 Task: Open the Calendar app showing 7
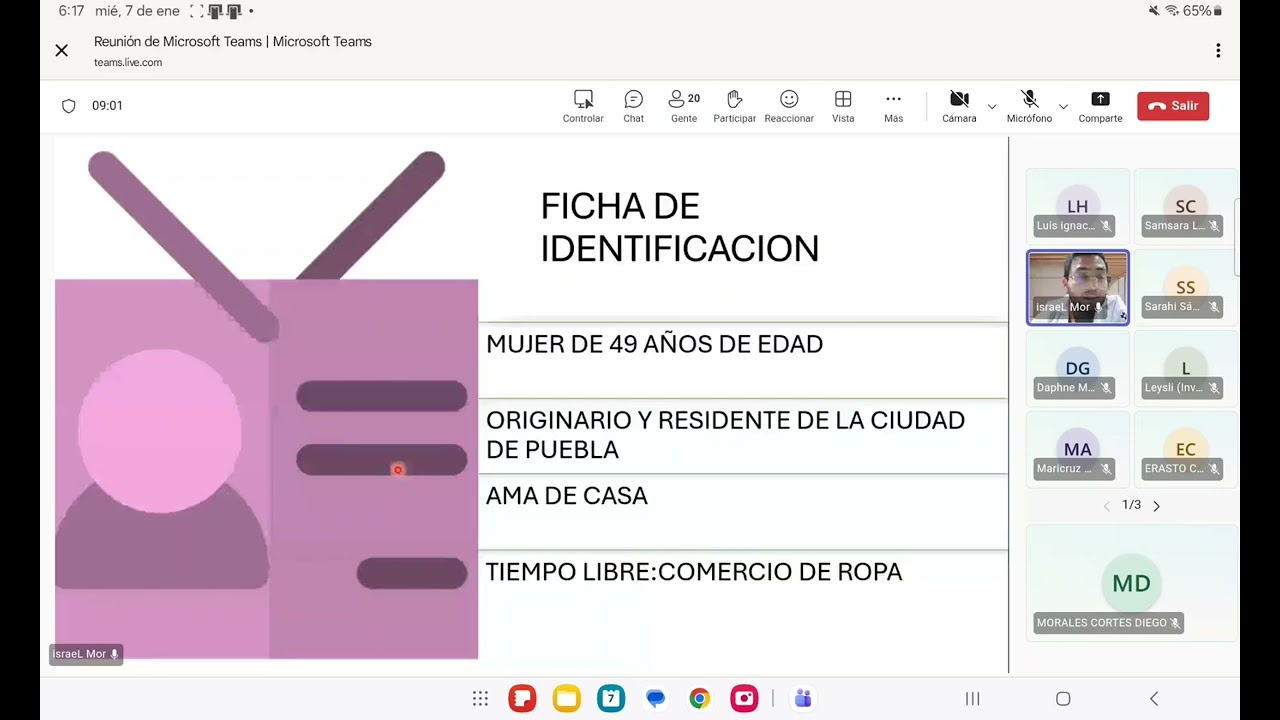(x=611, y=699)
